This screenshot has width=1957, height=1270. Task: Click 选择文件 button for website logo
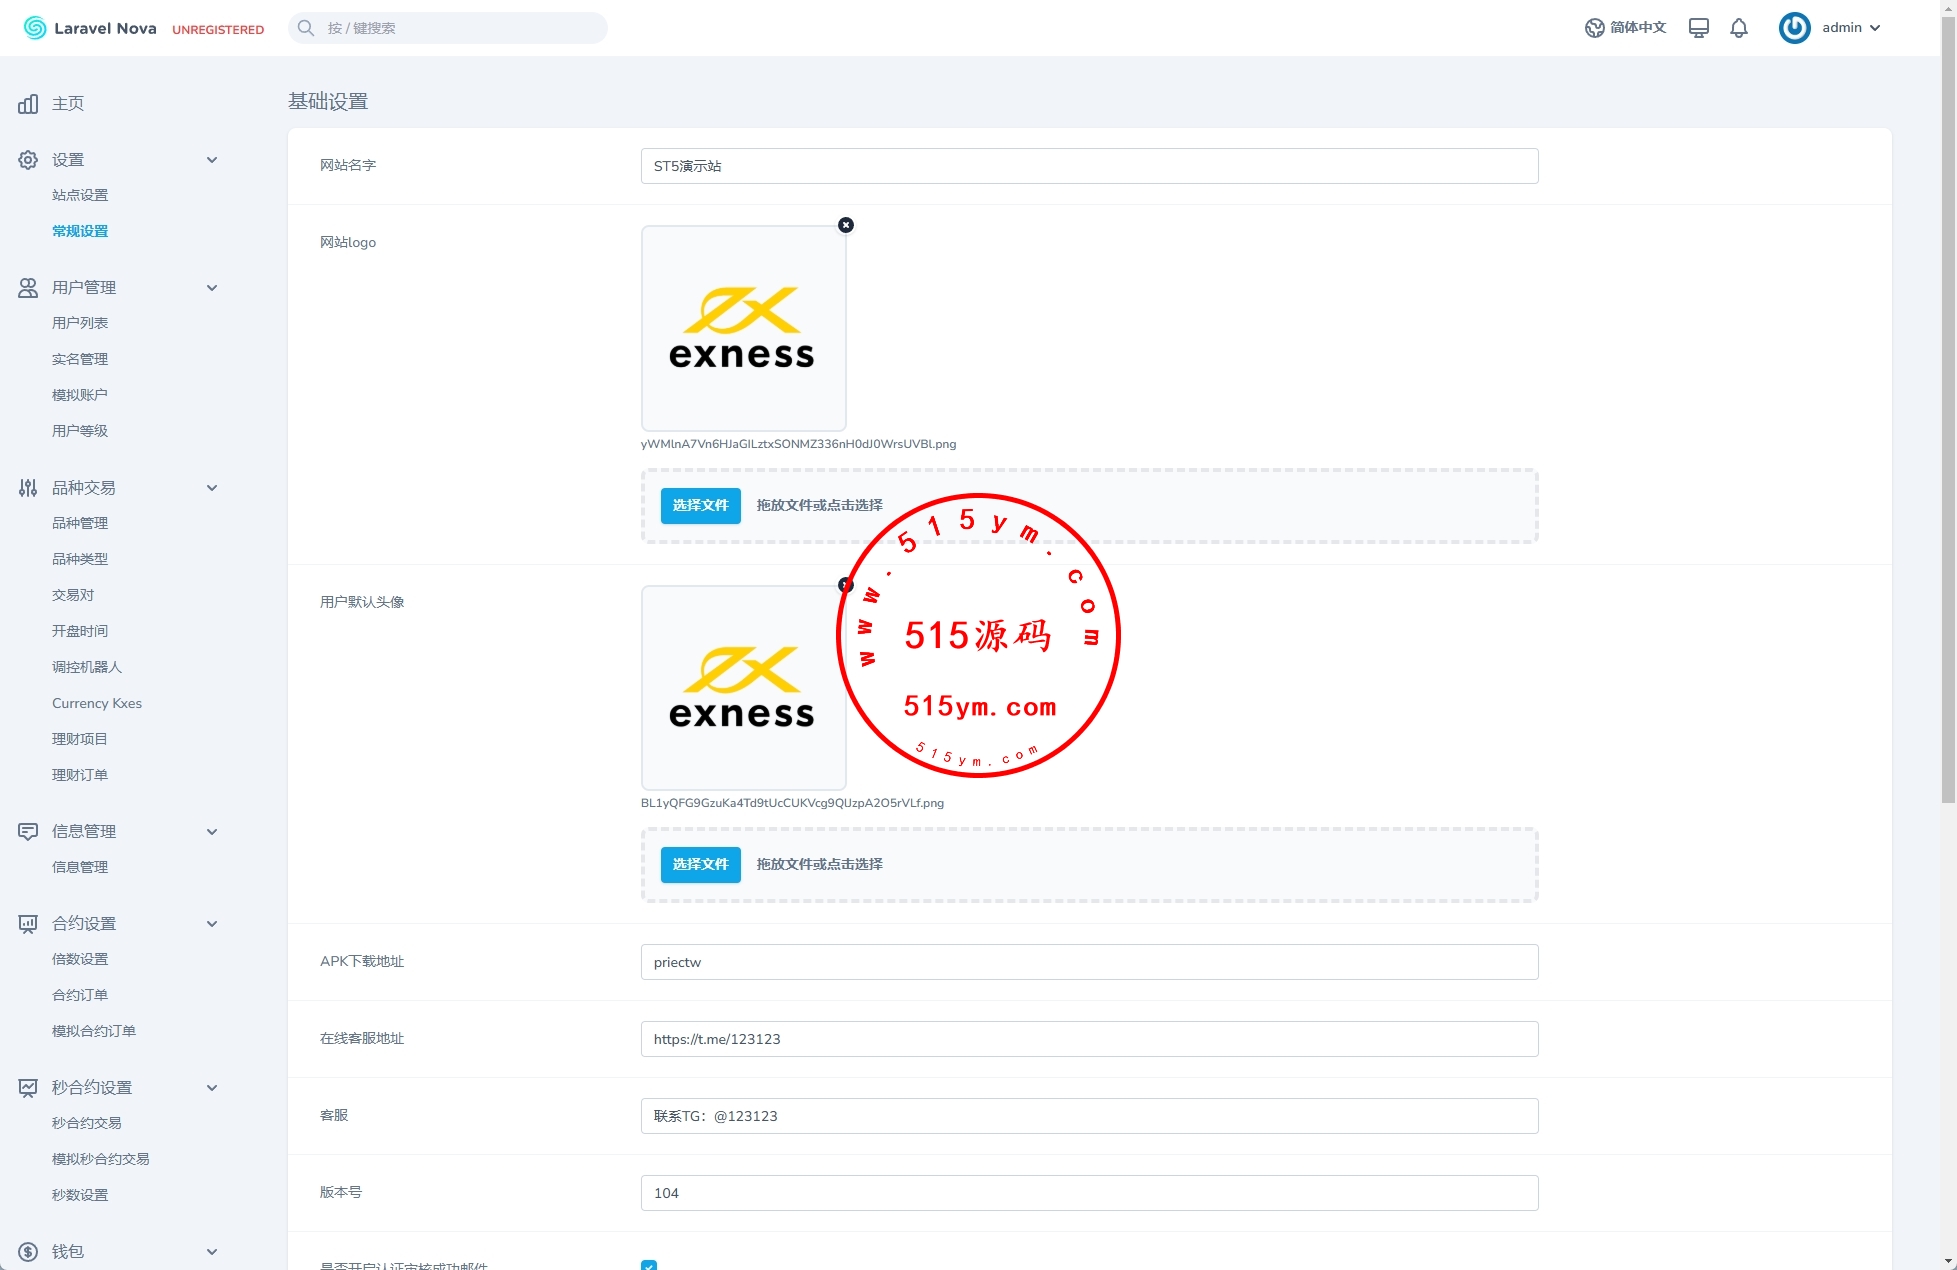[x=700, y=506]
